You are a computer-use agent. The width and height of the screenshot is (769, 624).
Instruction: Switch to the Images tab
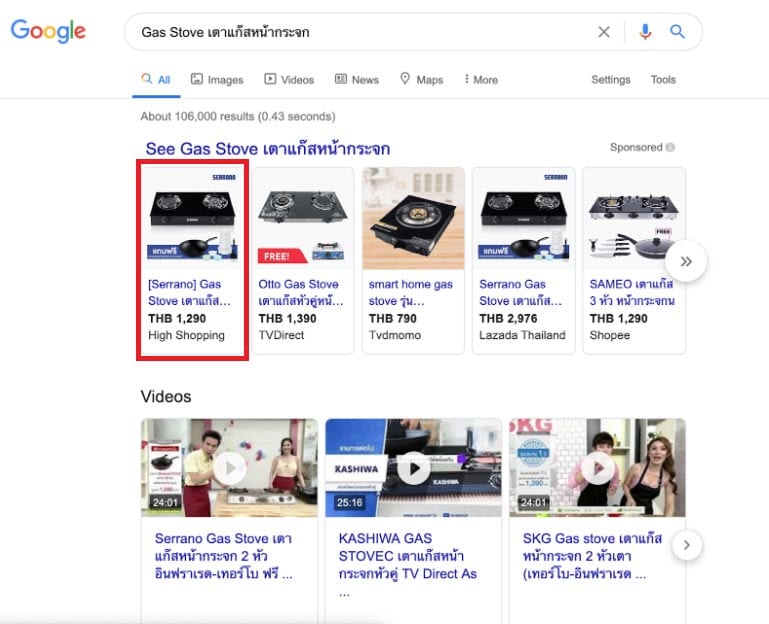(x=217, y=79)
